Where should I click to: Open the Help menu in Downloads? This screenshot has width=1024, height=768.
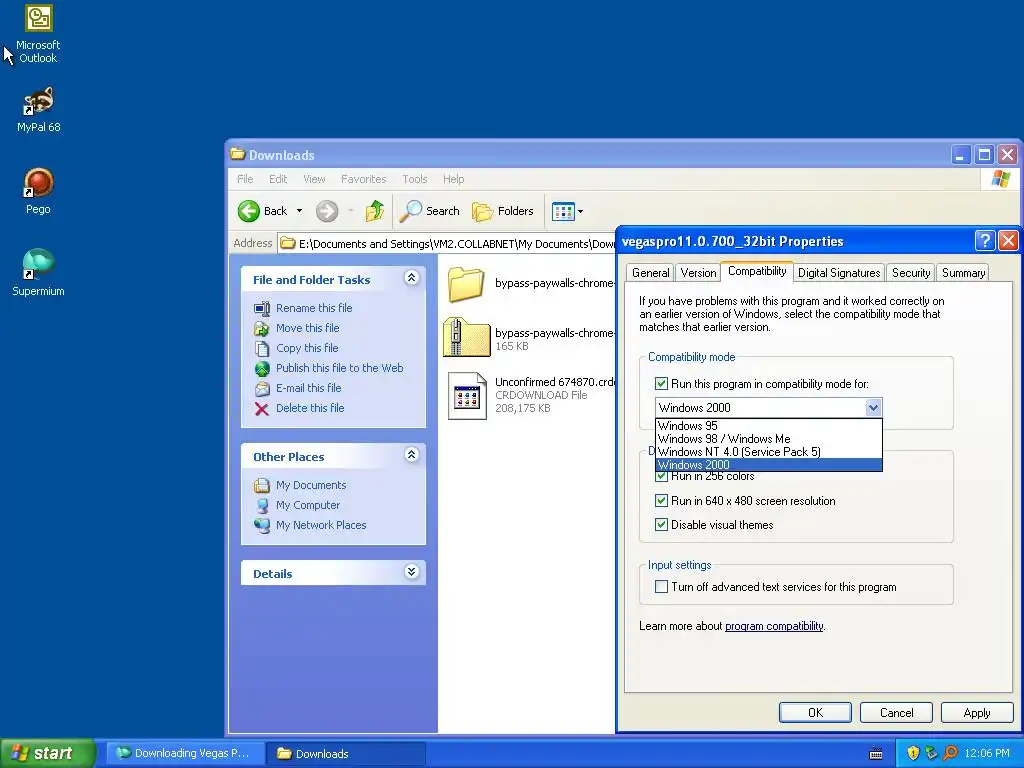tap(453, 179)
